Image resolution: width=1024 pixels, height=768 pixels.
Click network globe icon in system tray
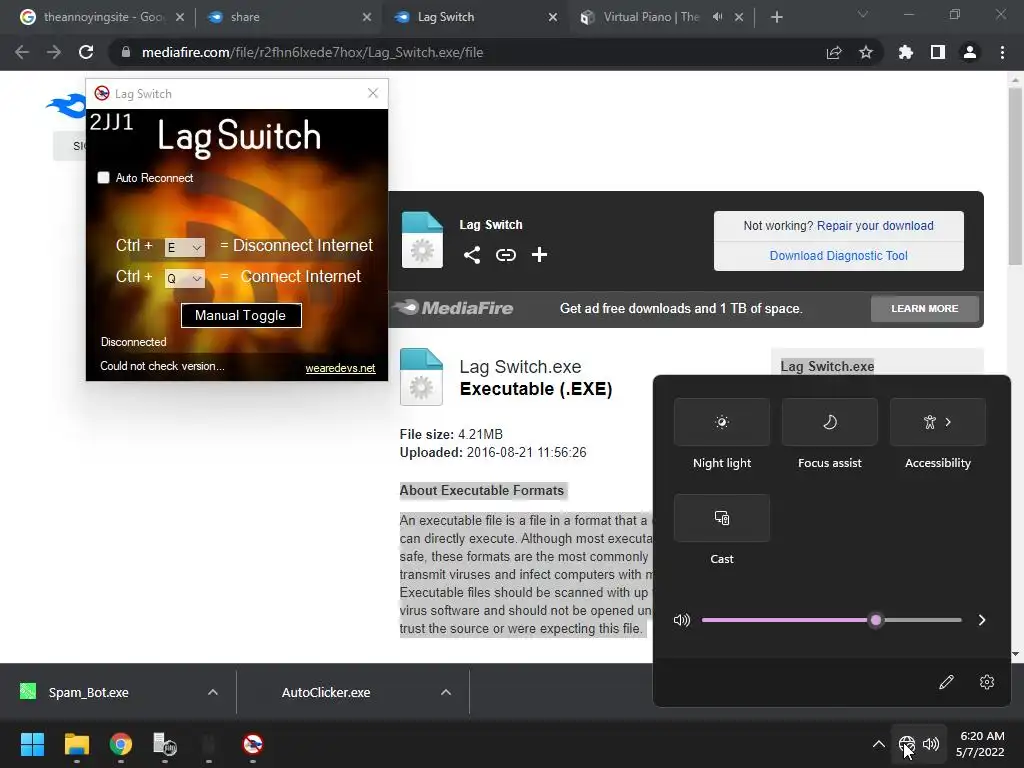pyautogui.click(x=906, y=744)
